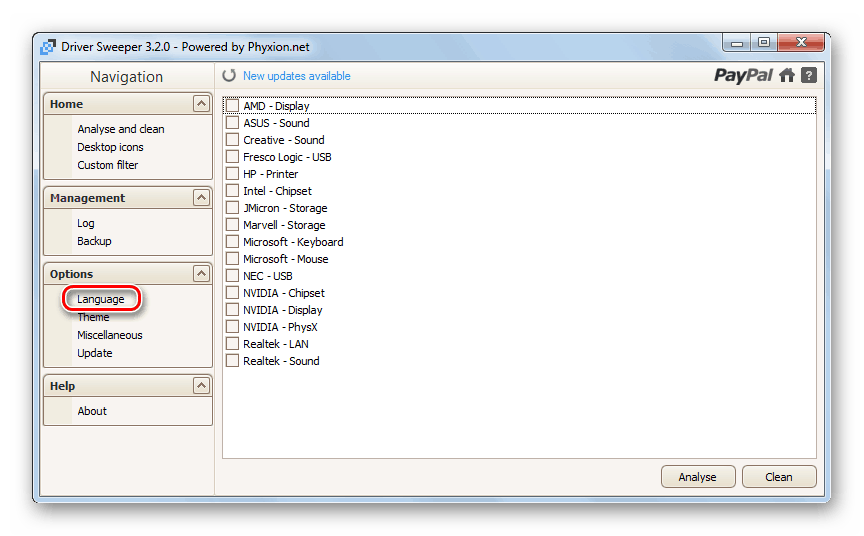Open the About page

[92, 411]
